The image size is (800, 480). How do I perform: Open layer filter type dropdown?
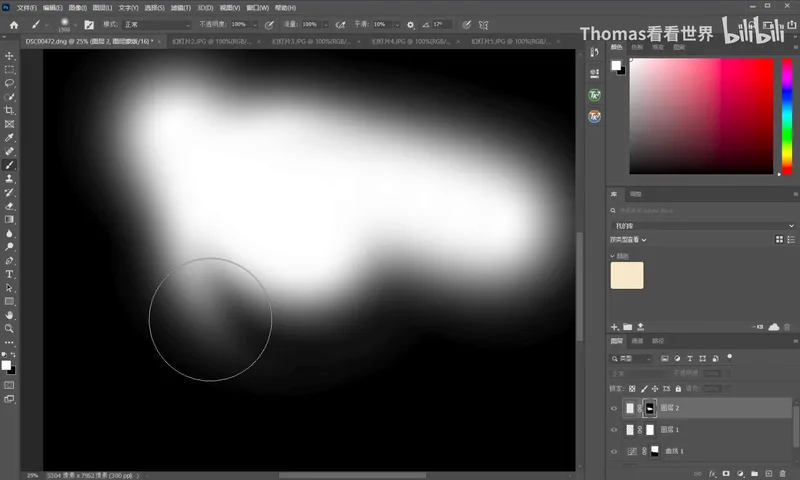pyautogui.click(x=632, y=359)
